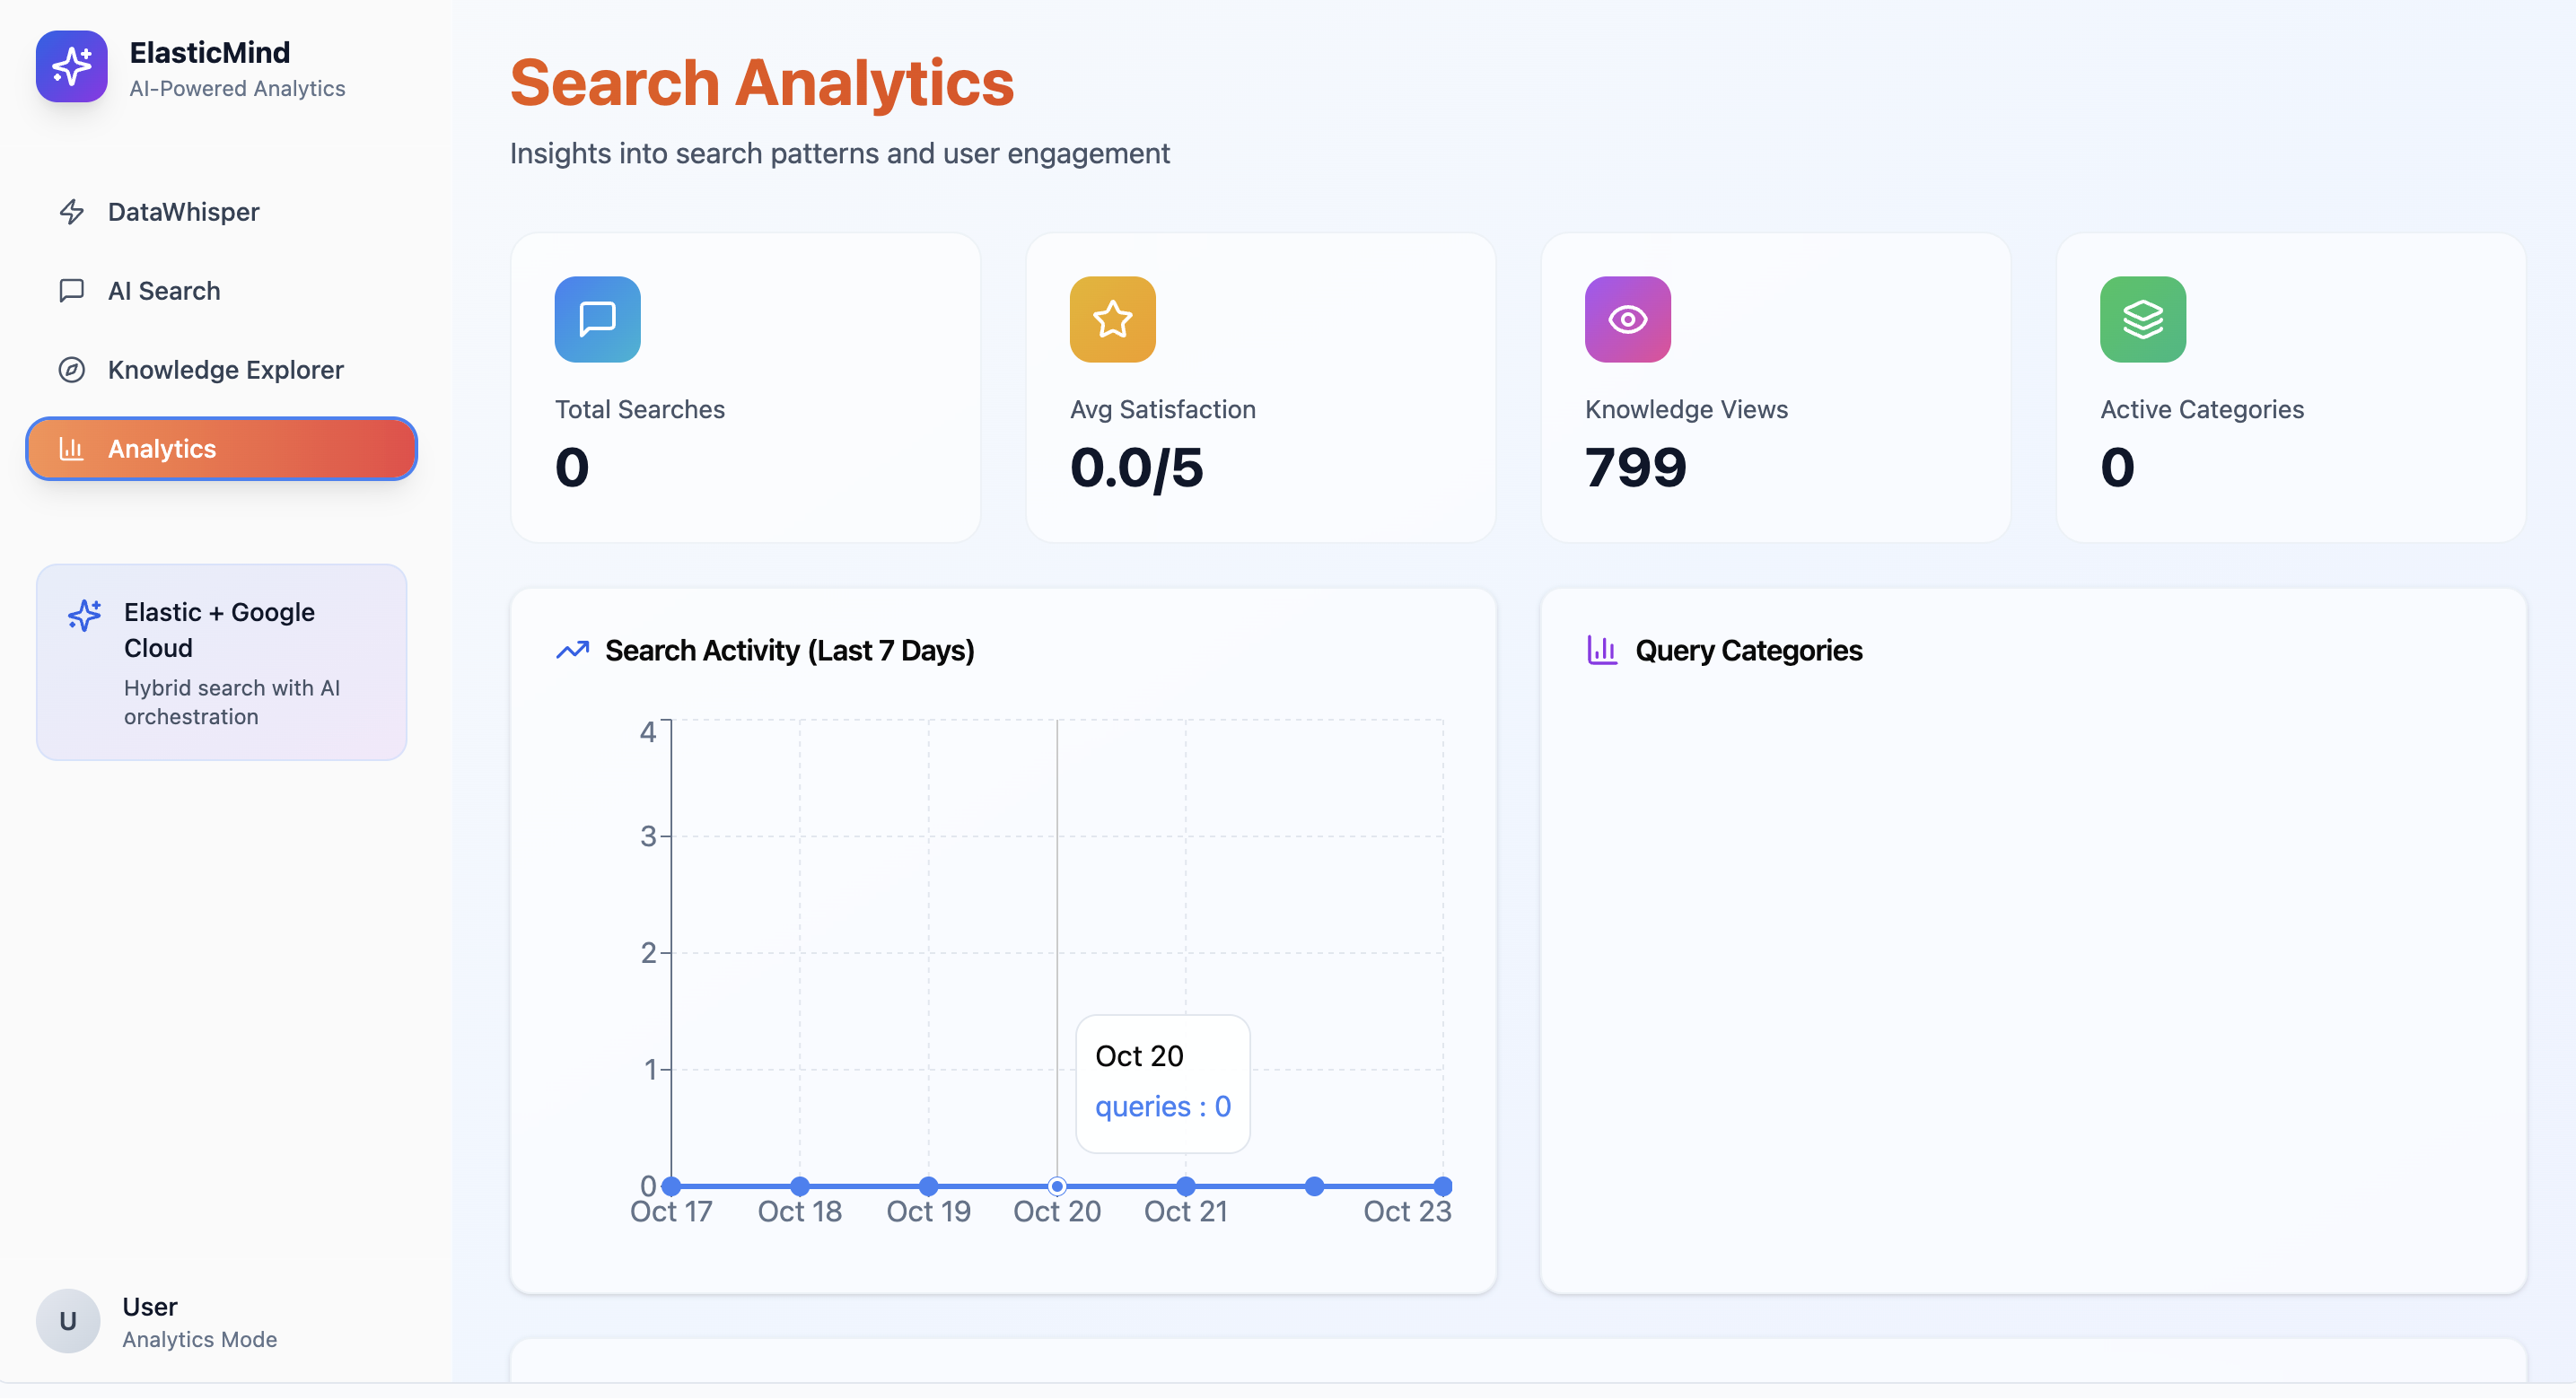Click the Knowledge Views 799 stat card

(1775, 388)
